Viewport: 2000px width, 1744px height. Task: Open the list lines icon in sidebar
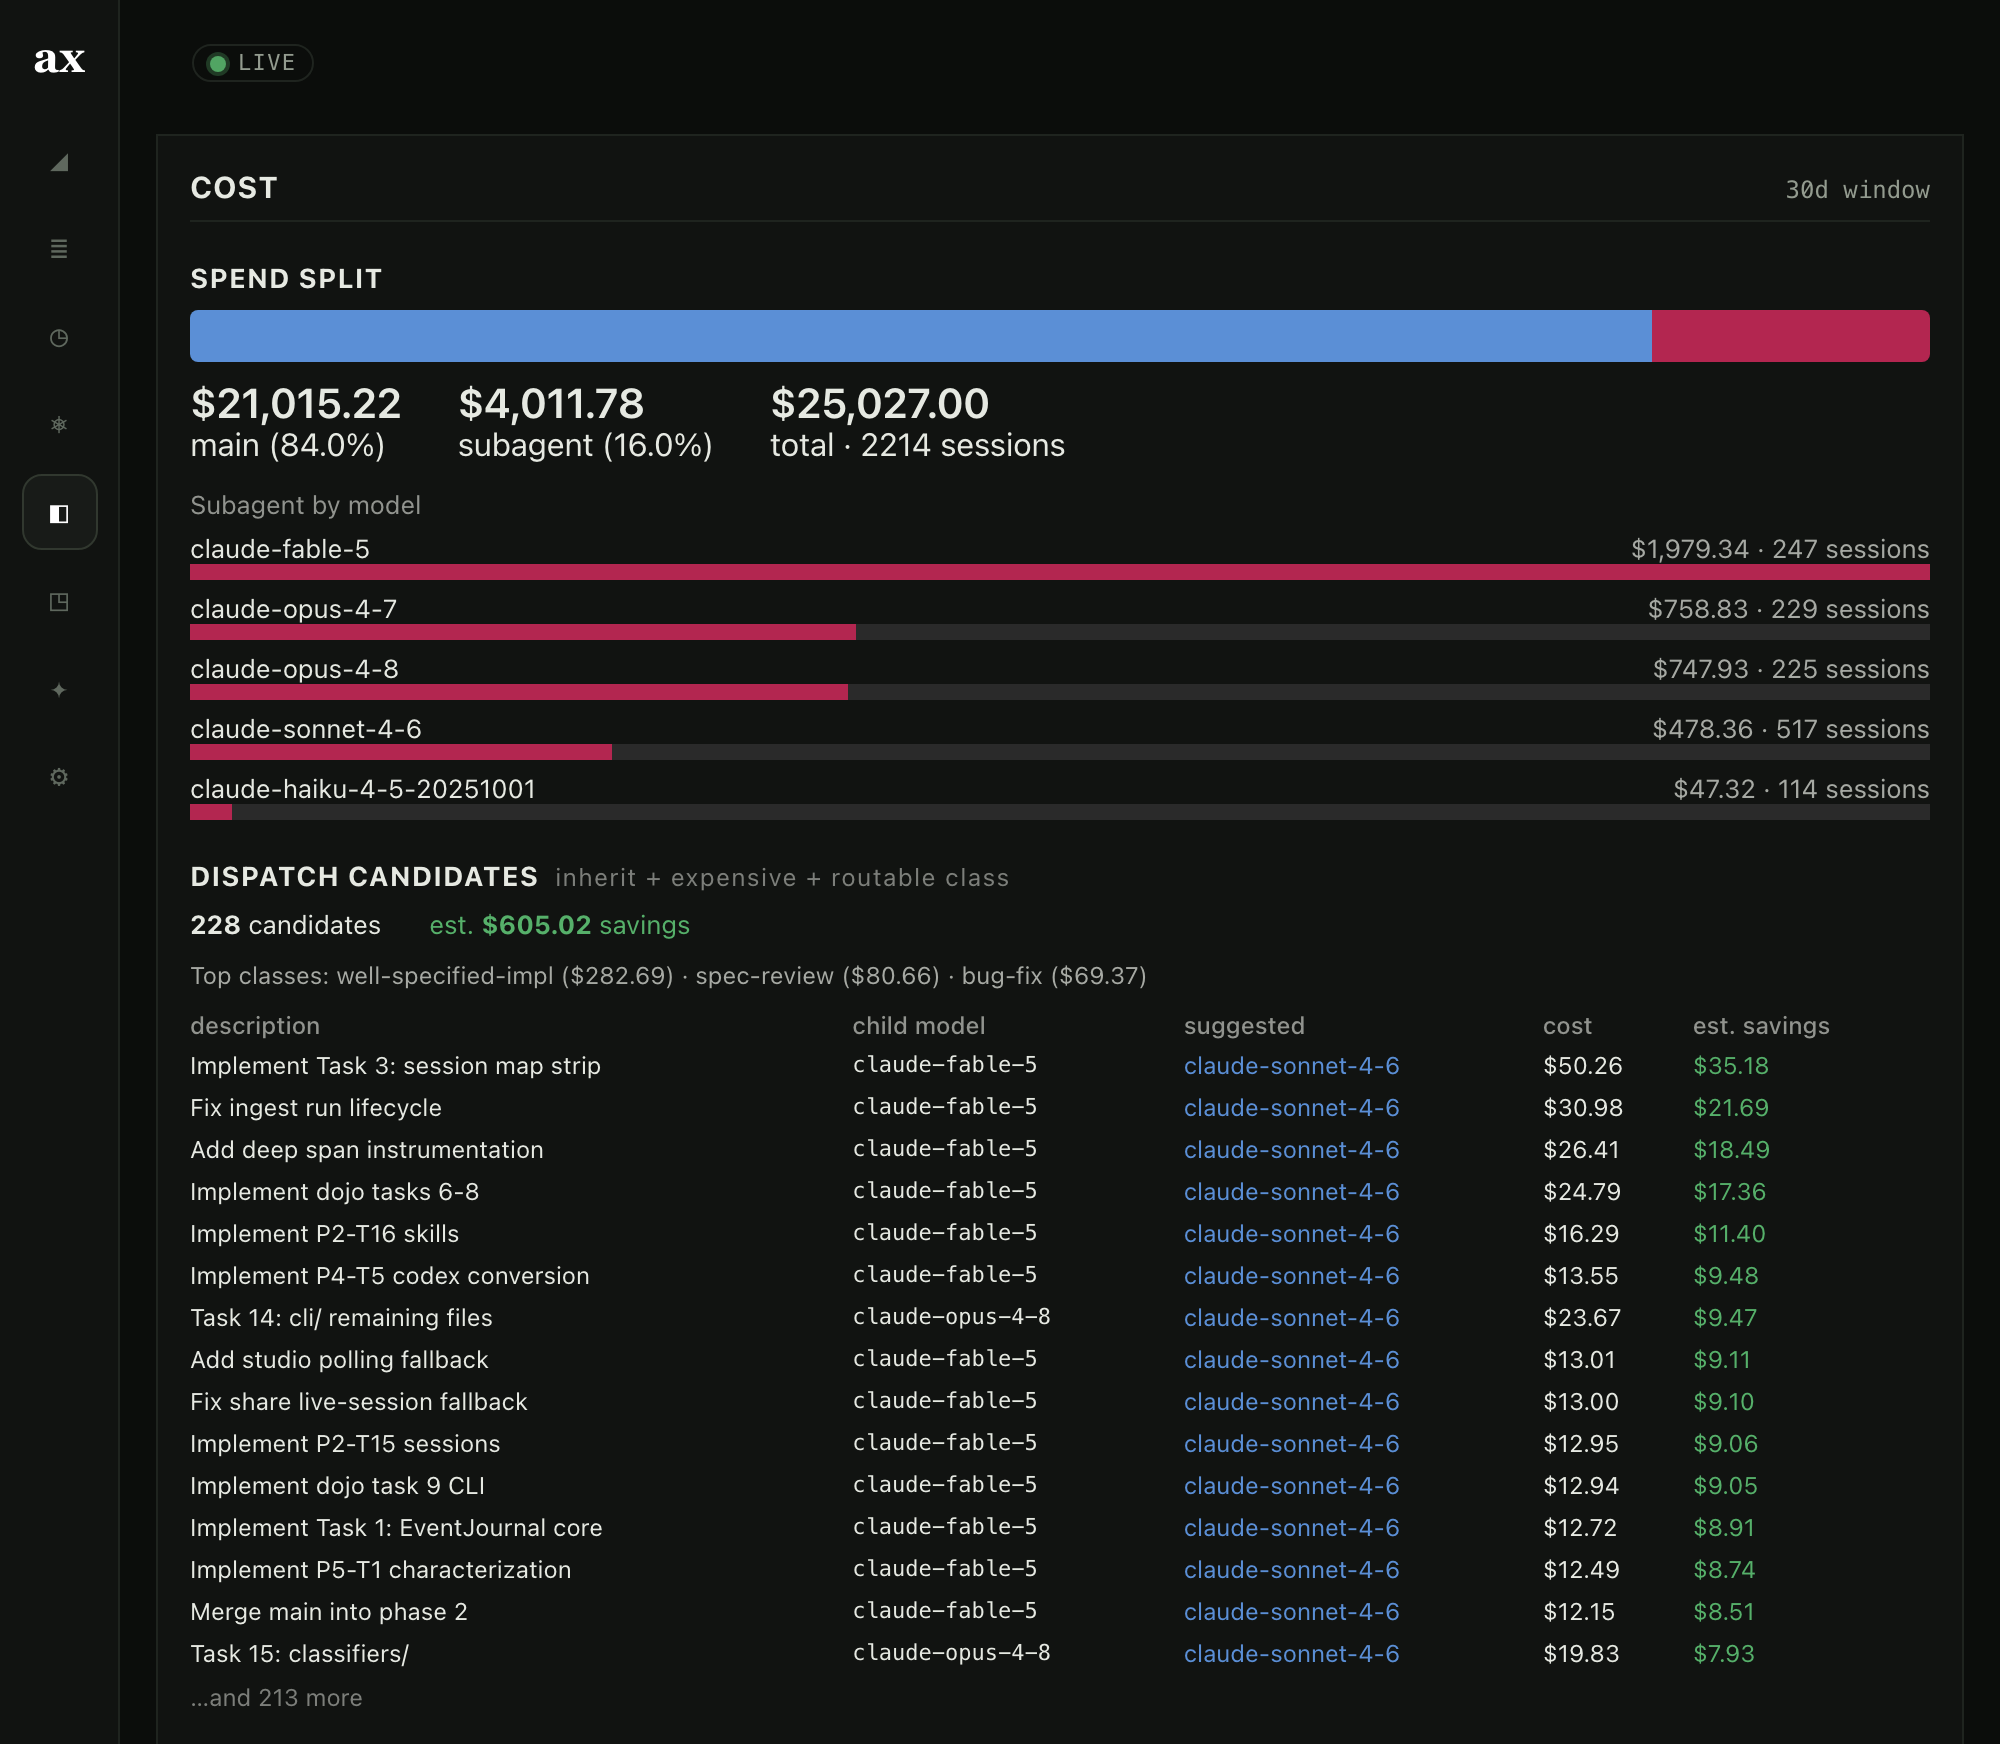59,249
